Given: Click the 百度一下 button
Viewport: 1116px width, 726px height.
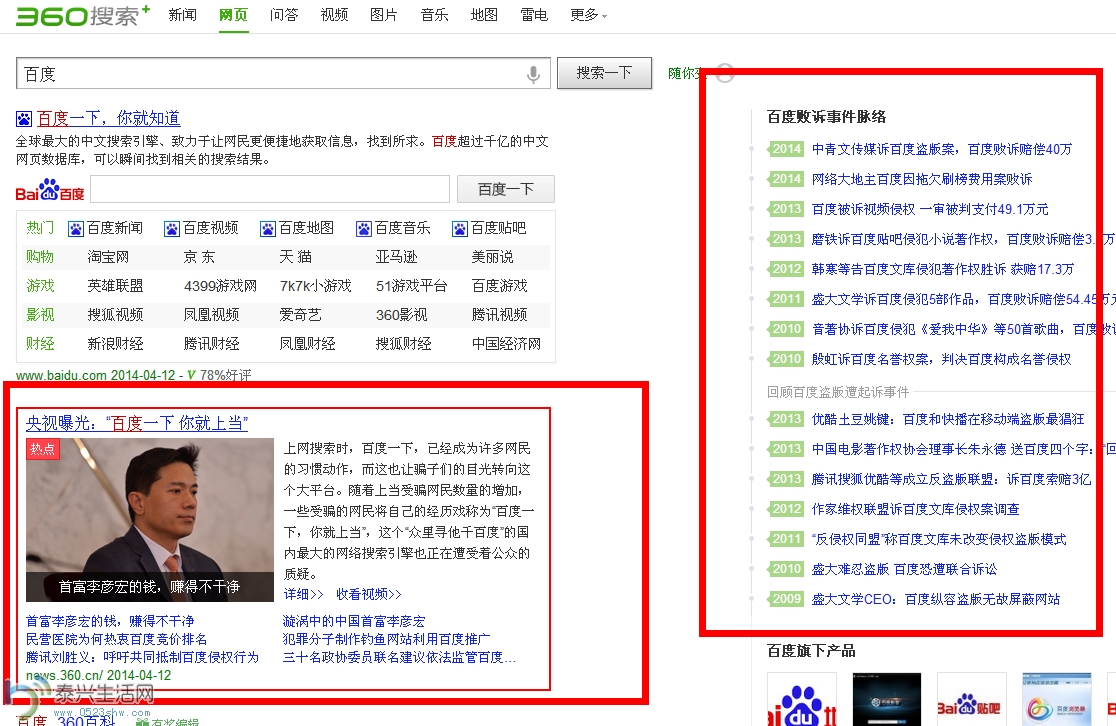Looking at the screenshot, I should coord(505,189).
